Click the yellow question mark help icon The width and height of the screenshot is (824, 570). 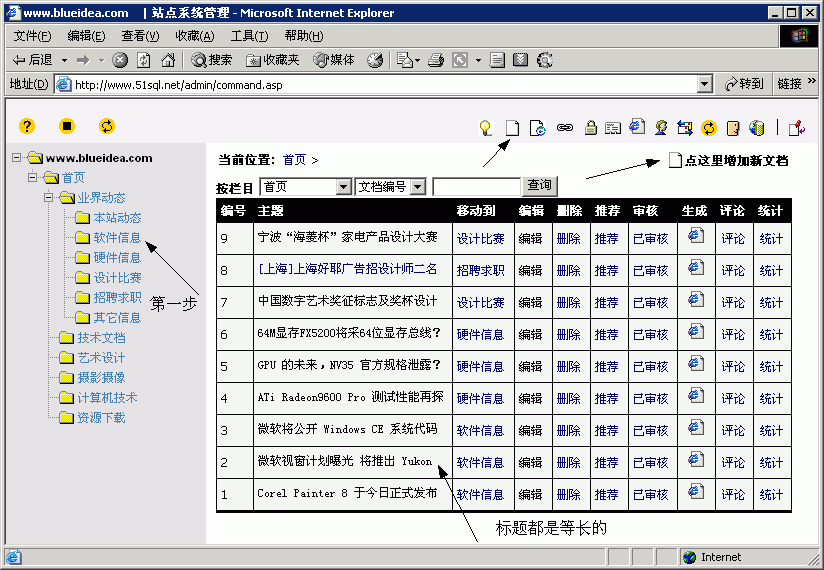pyautogui.click(x=27, y=126)
